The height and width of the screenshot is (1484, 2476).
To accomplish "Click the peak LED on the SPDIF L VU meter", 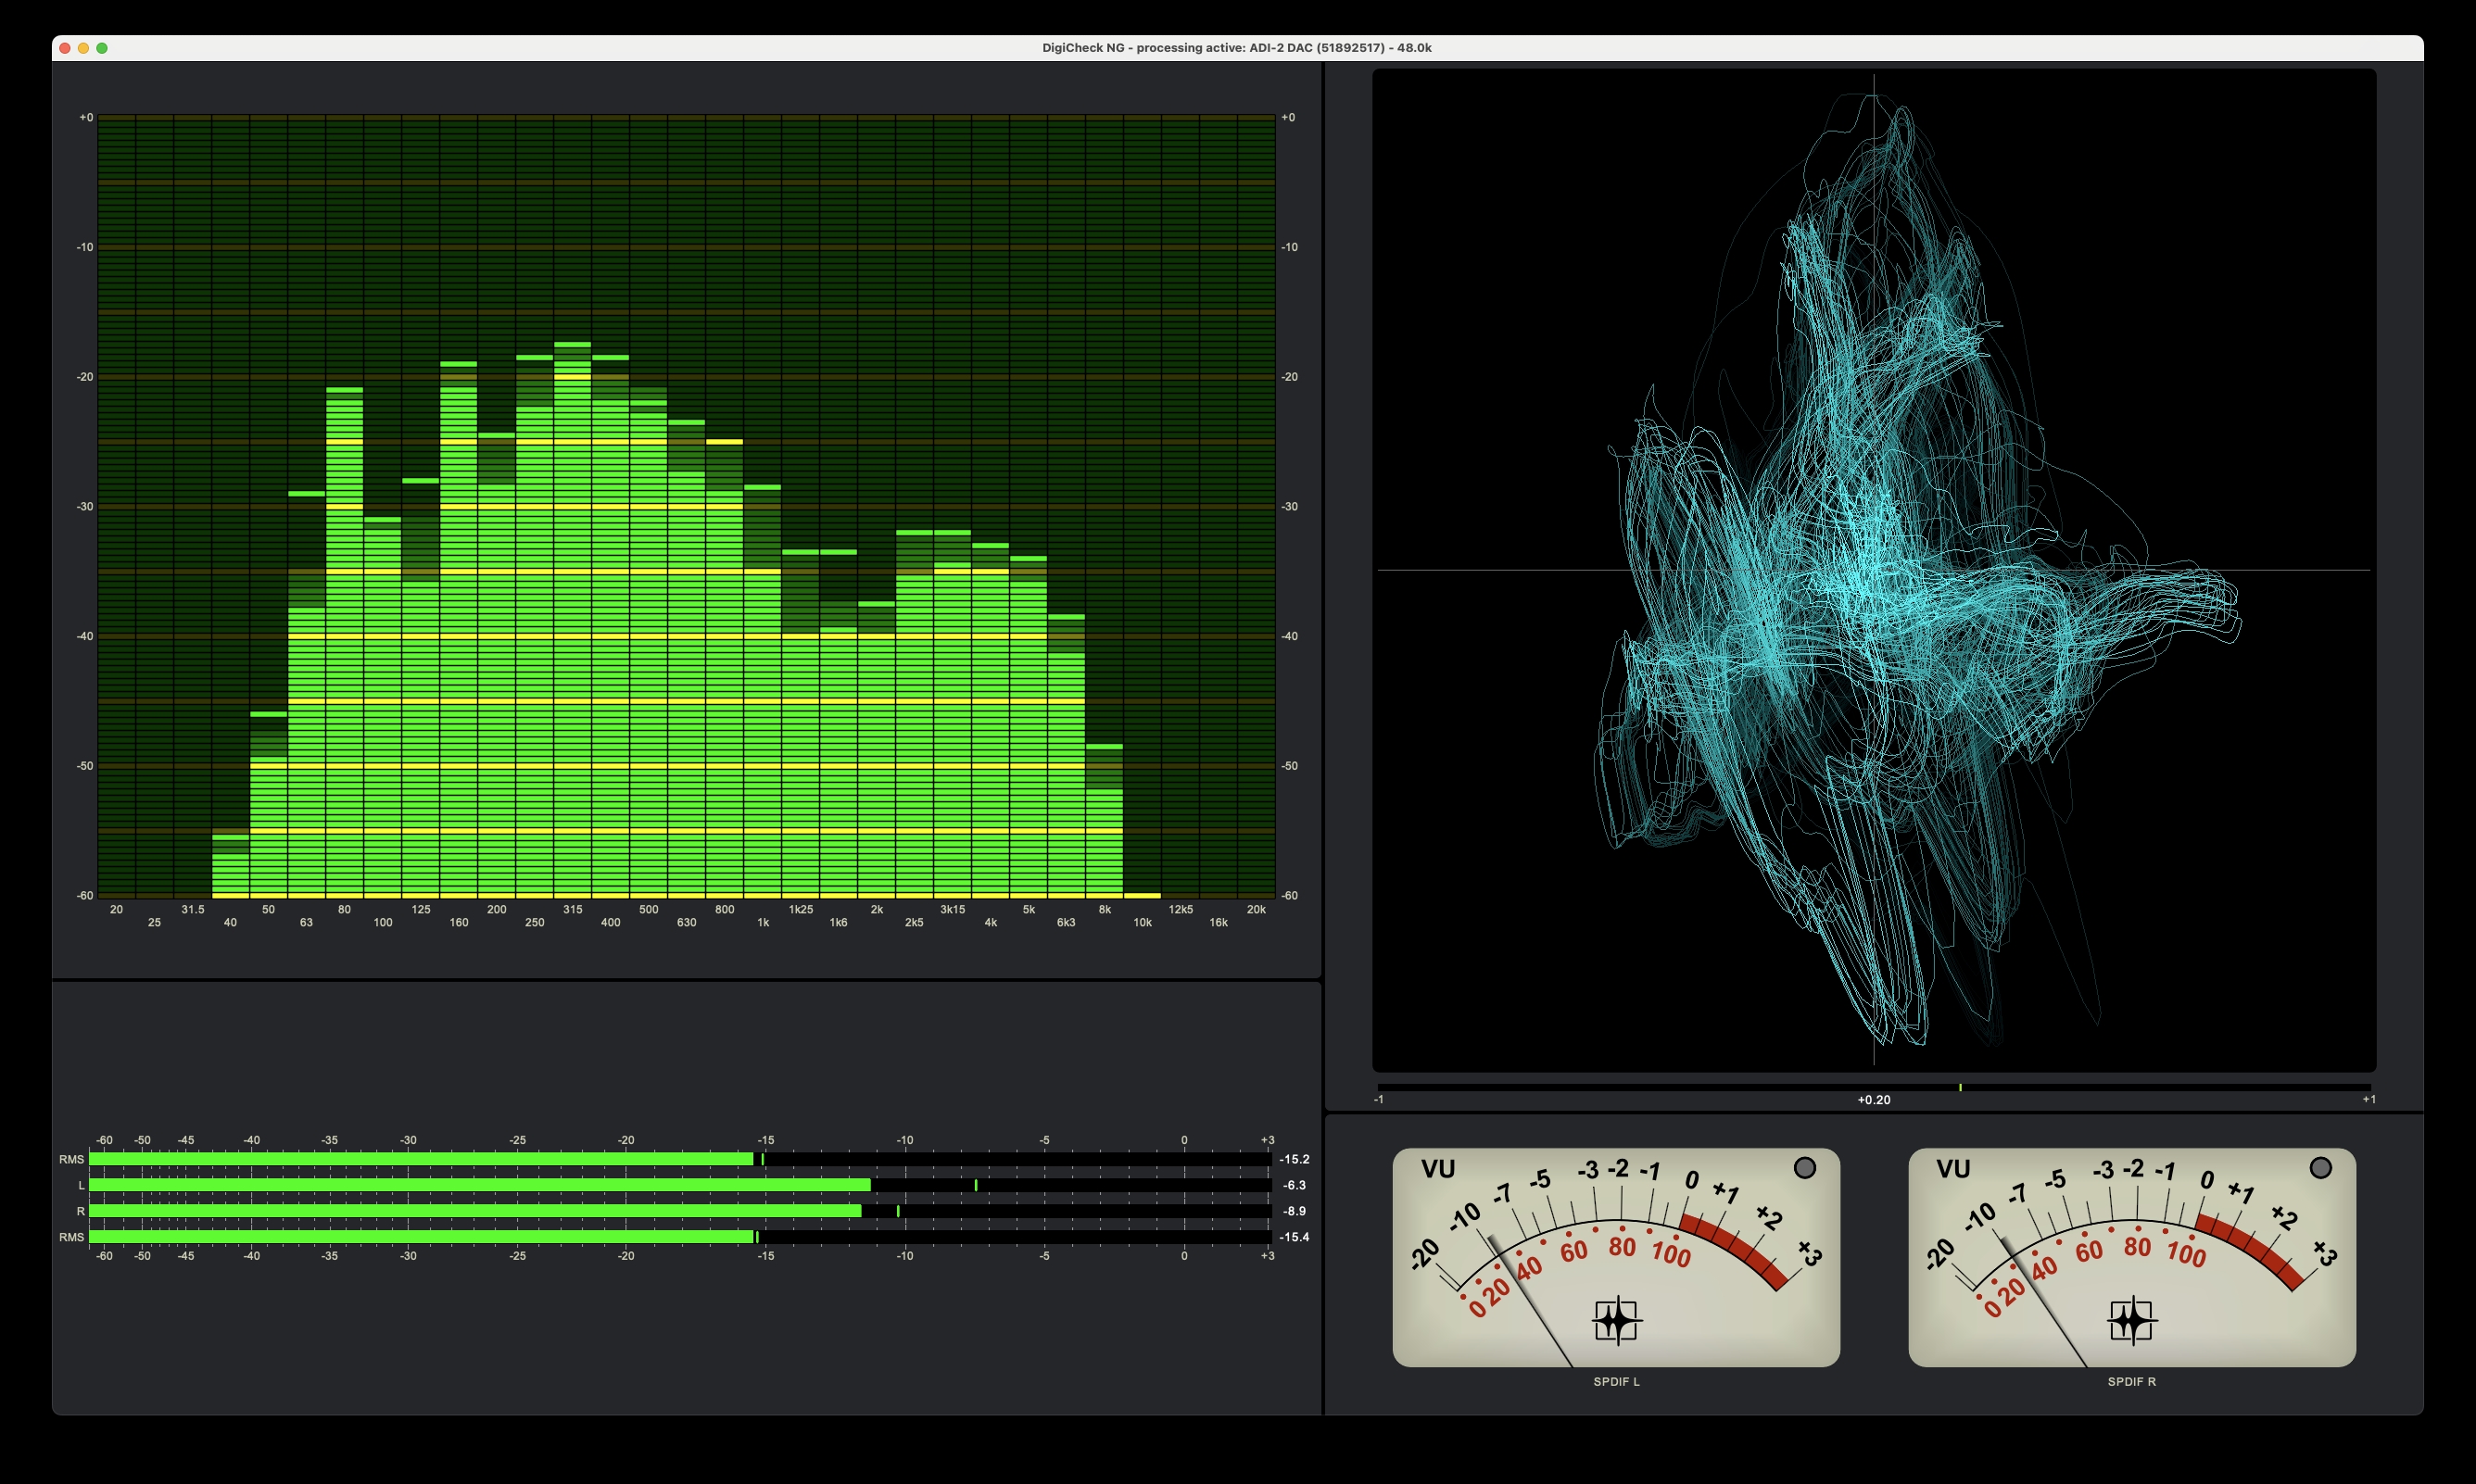I will click(x=1805, y=1167).
